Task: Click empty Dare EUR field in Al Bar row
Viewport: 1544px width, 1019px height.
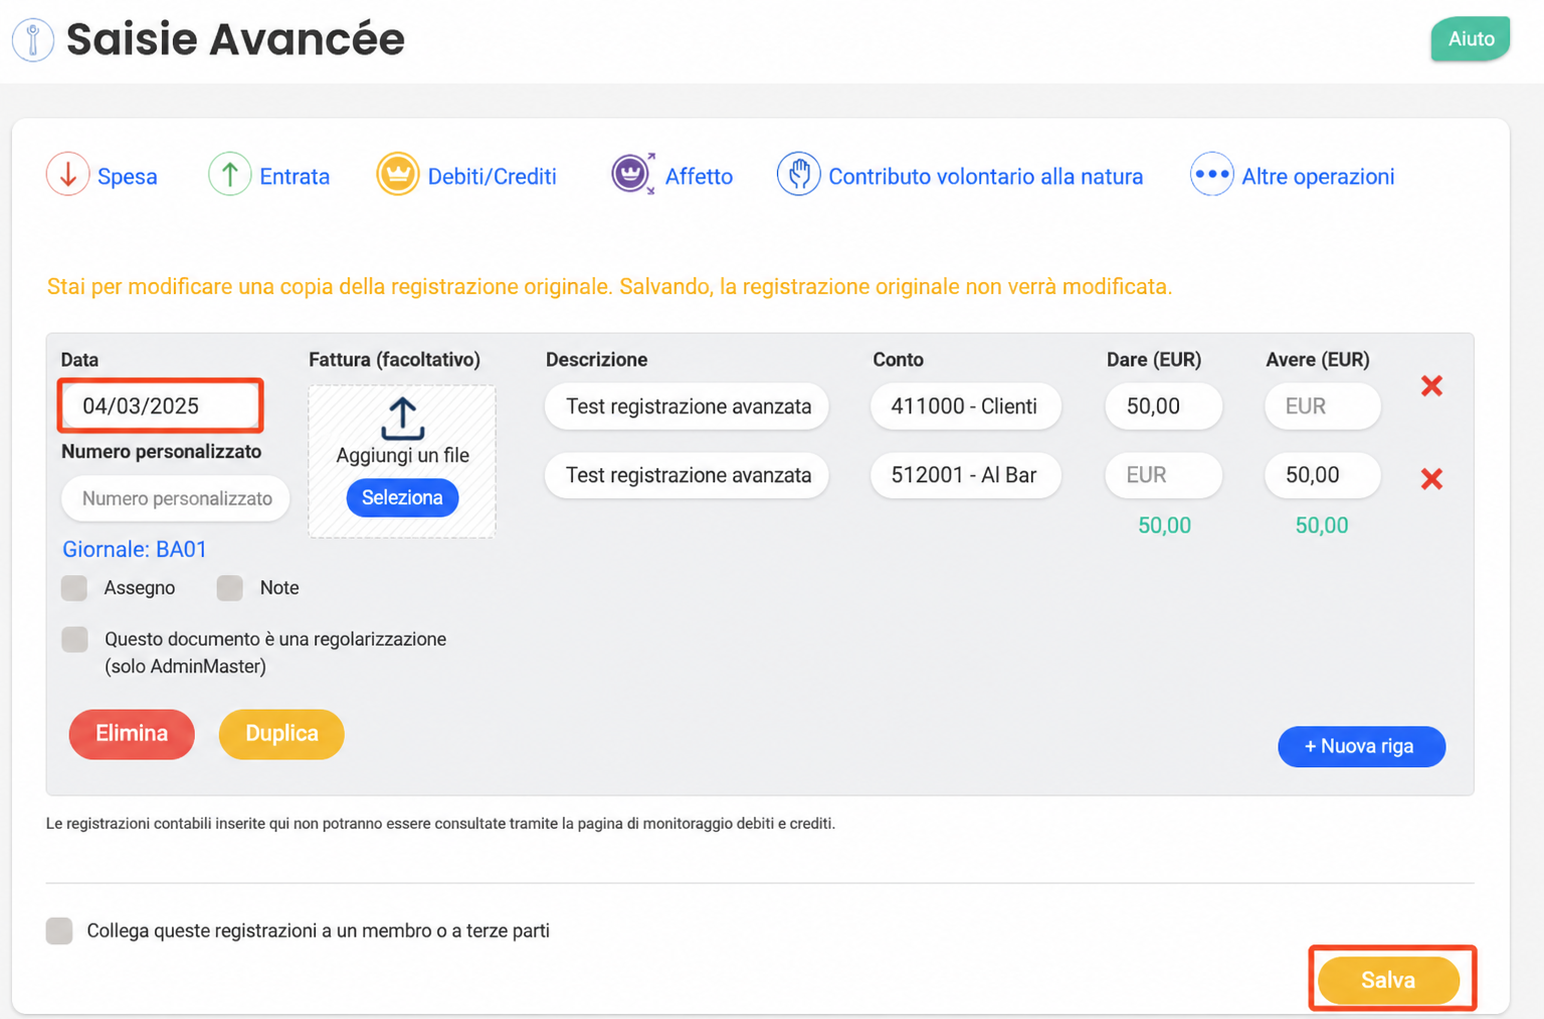Action: tap(1163, 476)
